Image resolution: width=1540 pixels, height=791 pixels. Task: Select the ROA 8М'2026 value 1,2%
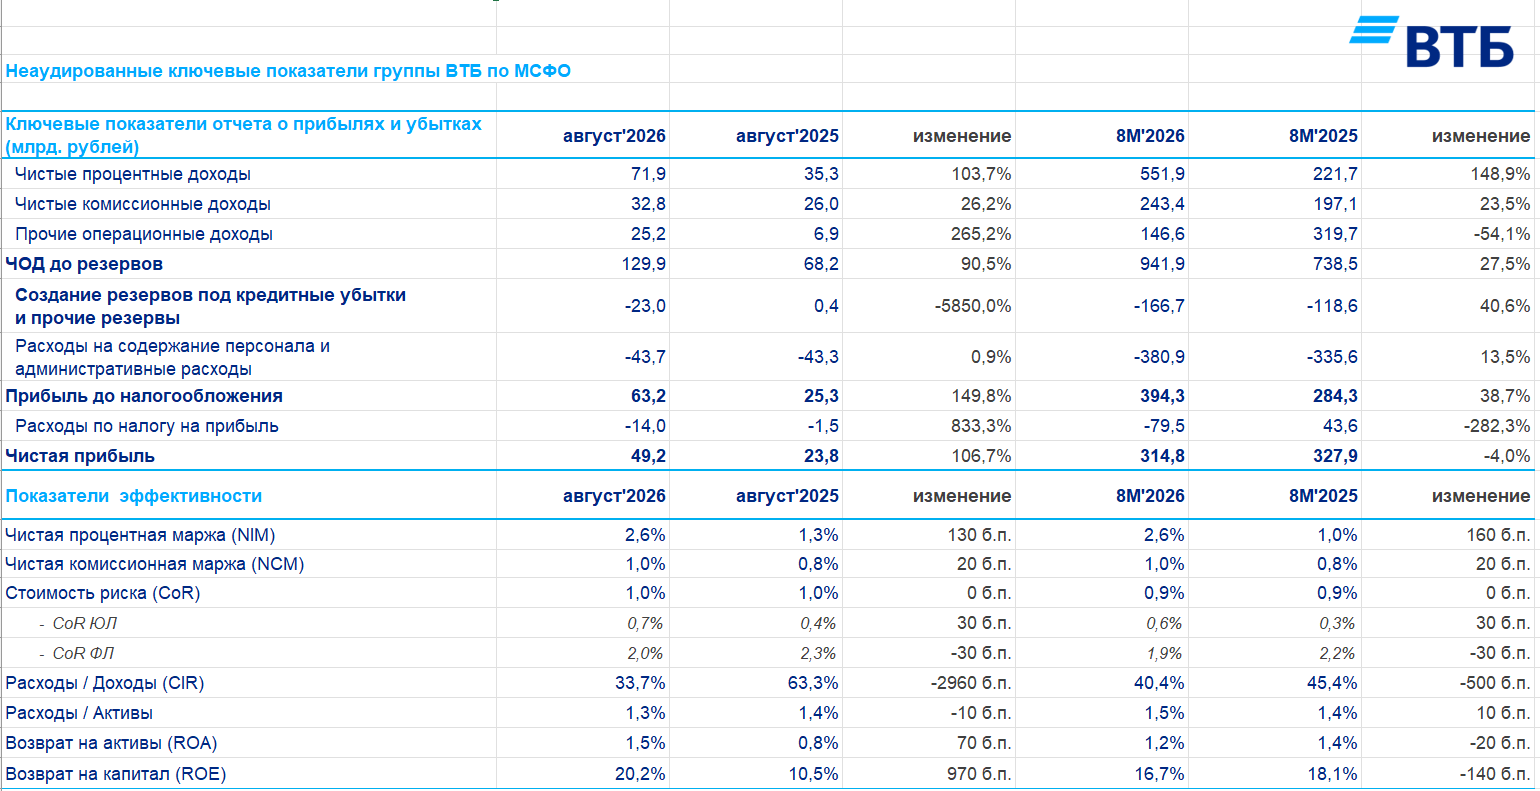pos(1164,743)
